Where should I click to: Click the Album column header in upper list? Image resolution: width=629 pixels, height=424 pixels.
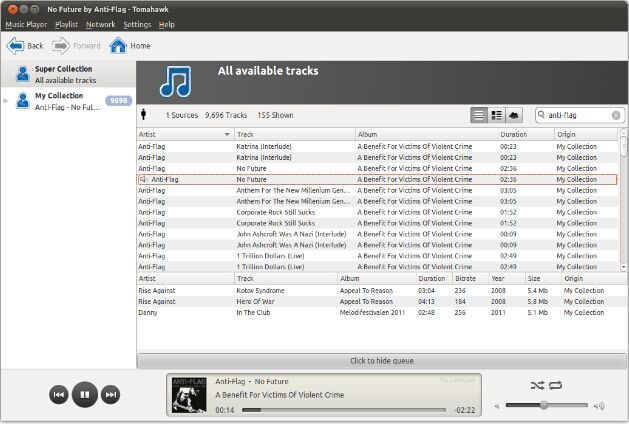click(x=426, y=134)
